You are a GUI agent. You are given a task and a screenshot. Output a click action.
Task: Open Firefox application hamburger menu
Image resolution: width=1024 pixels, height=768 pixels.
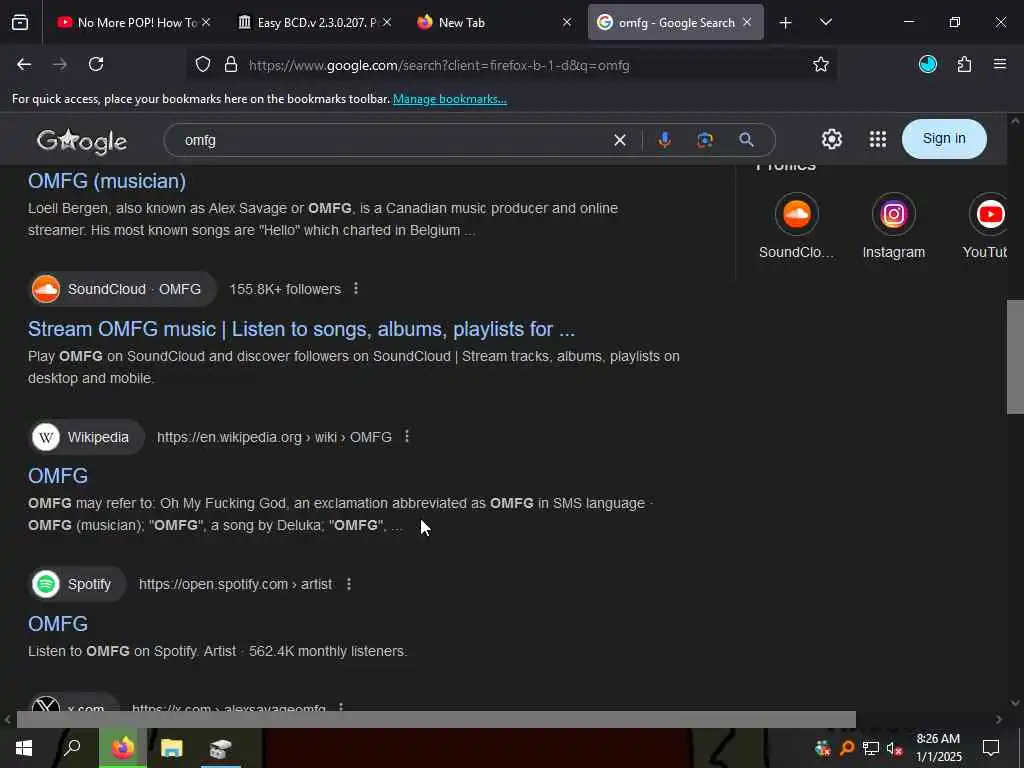coord(1000,64)
